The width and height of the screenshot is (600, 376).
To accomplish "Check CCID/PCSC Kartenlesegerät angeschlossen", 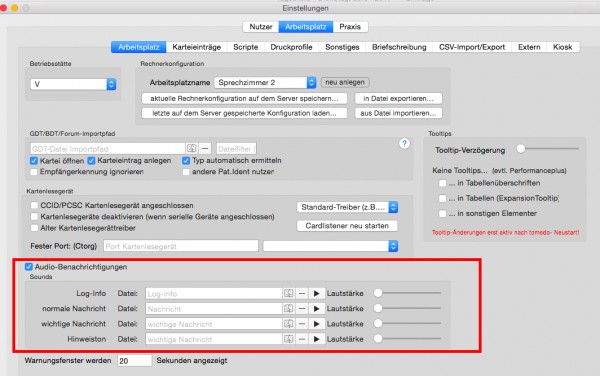I will [x=34, y=205].
